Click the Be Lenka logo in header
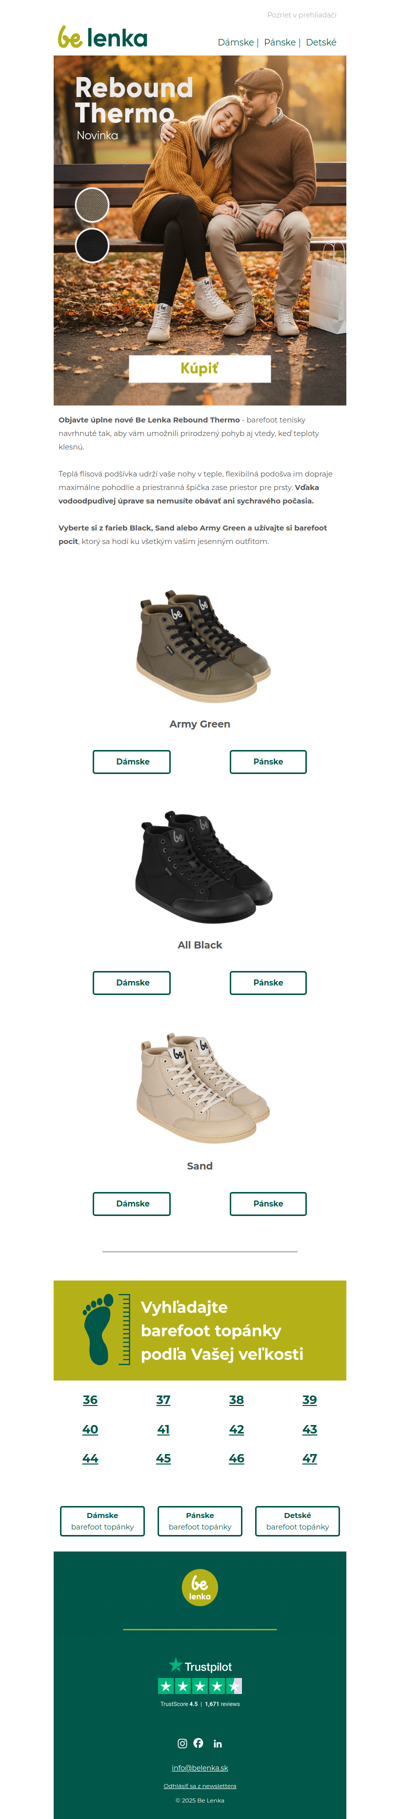This screenshot has width=400, height=1819. 102,38
